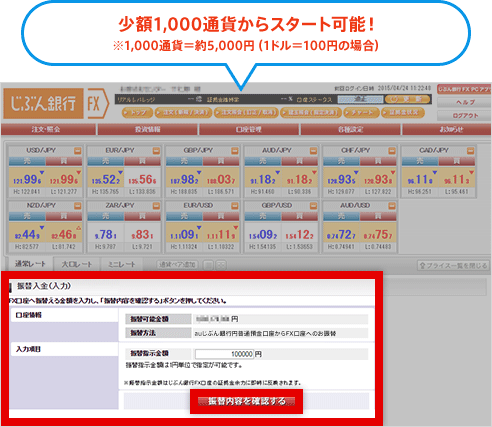Open 建玉照会(指定決済) shortcut

311,113
